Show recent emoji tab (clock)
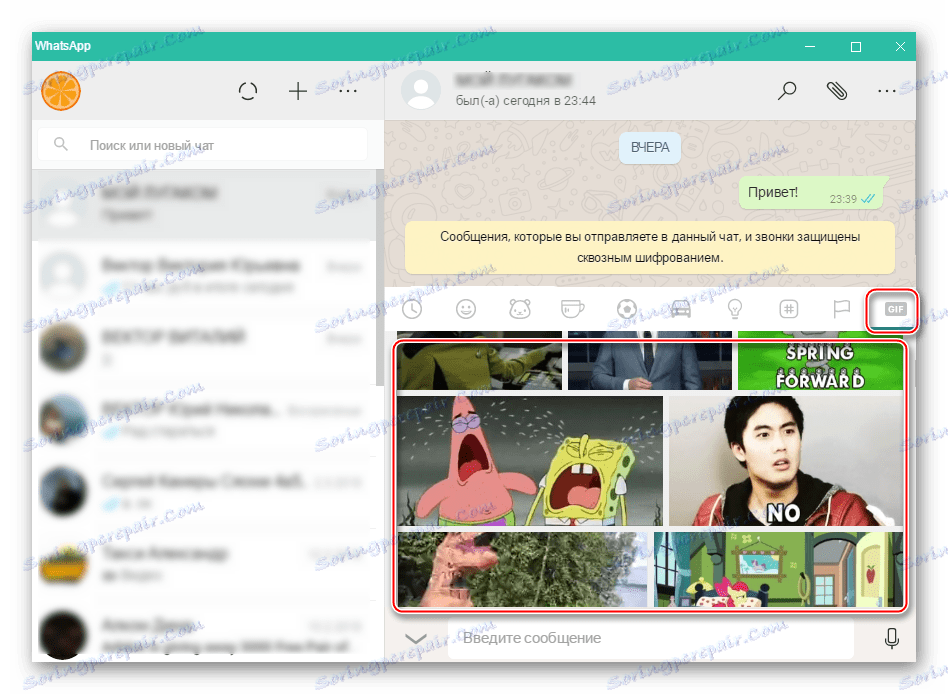Screen dimensions: 948x694 tap(412, 310)
